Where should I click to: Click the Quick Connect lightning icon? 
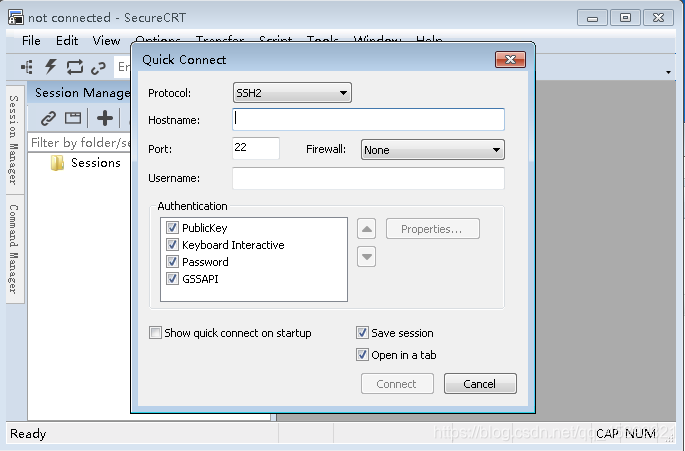point(51,67)
